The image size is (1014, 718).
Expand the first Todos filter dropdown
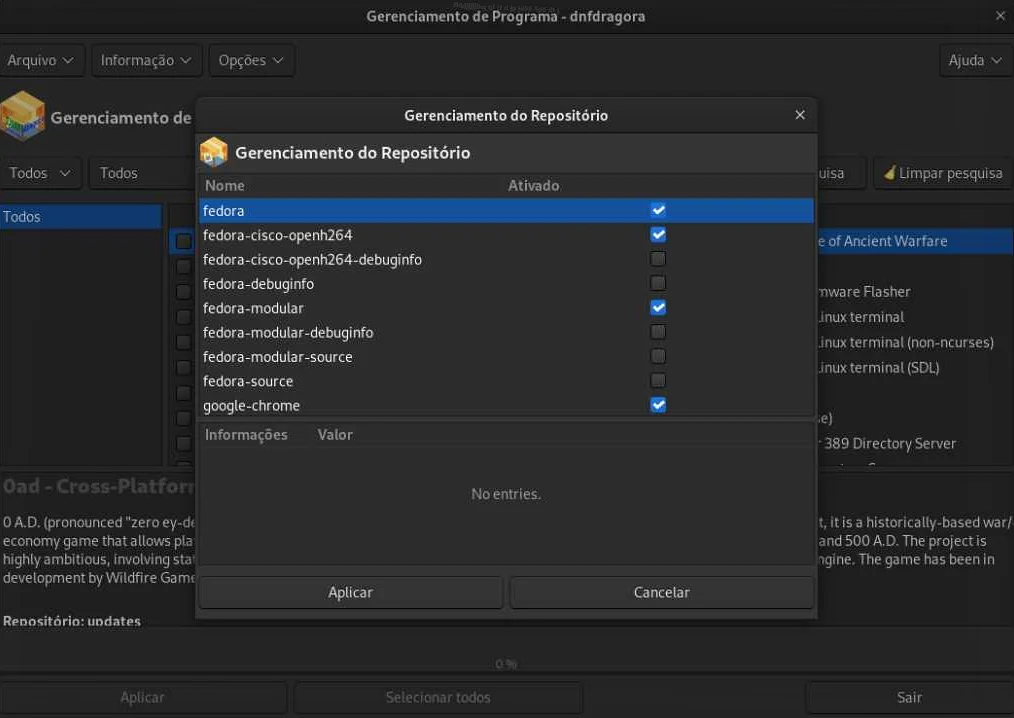pyautogui.click(x=40, y=173)
